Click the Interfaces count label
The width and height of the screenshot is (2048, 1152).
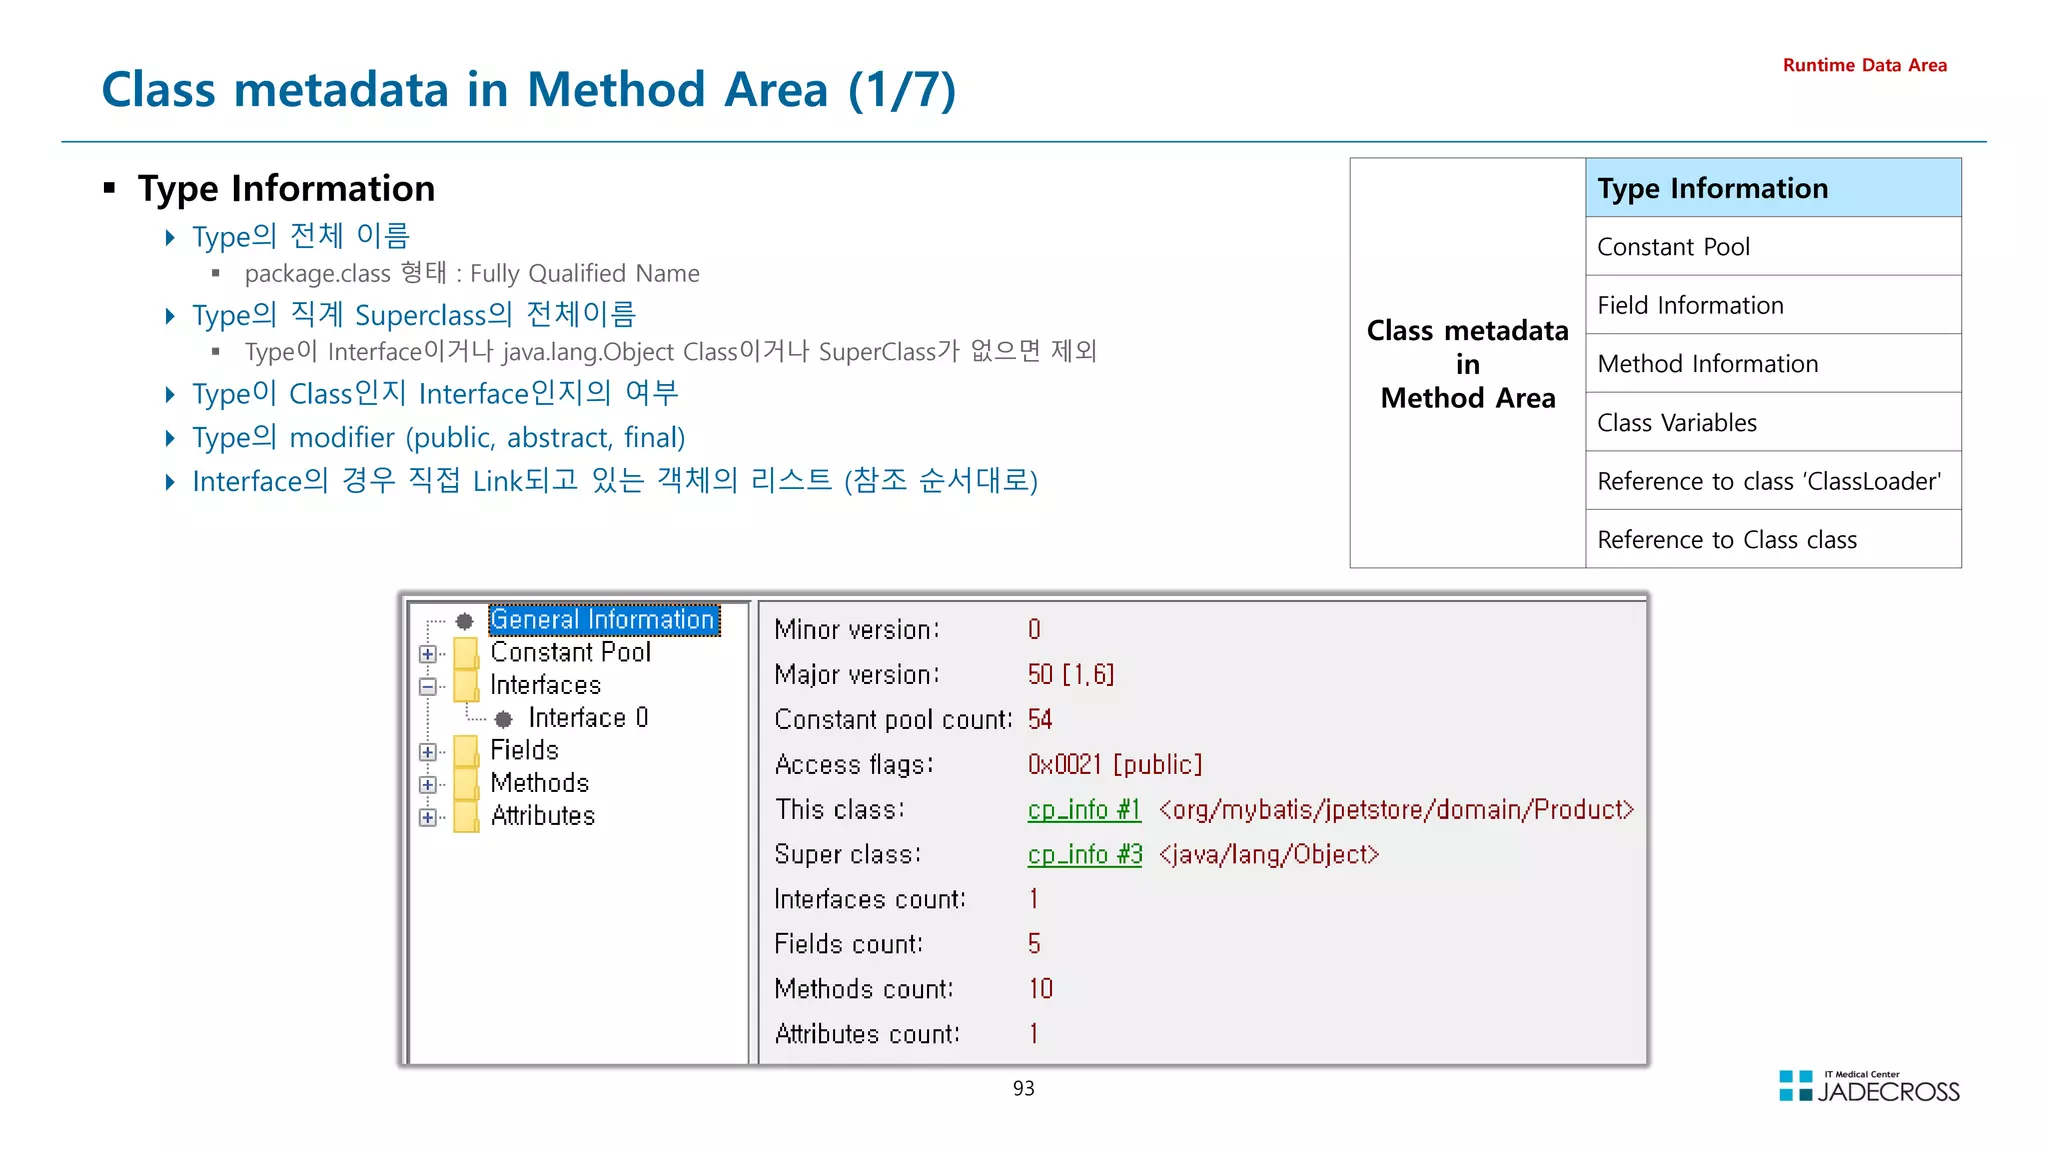(x=870, y=900)
